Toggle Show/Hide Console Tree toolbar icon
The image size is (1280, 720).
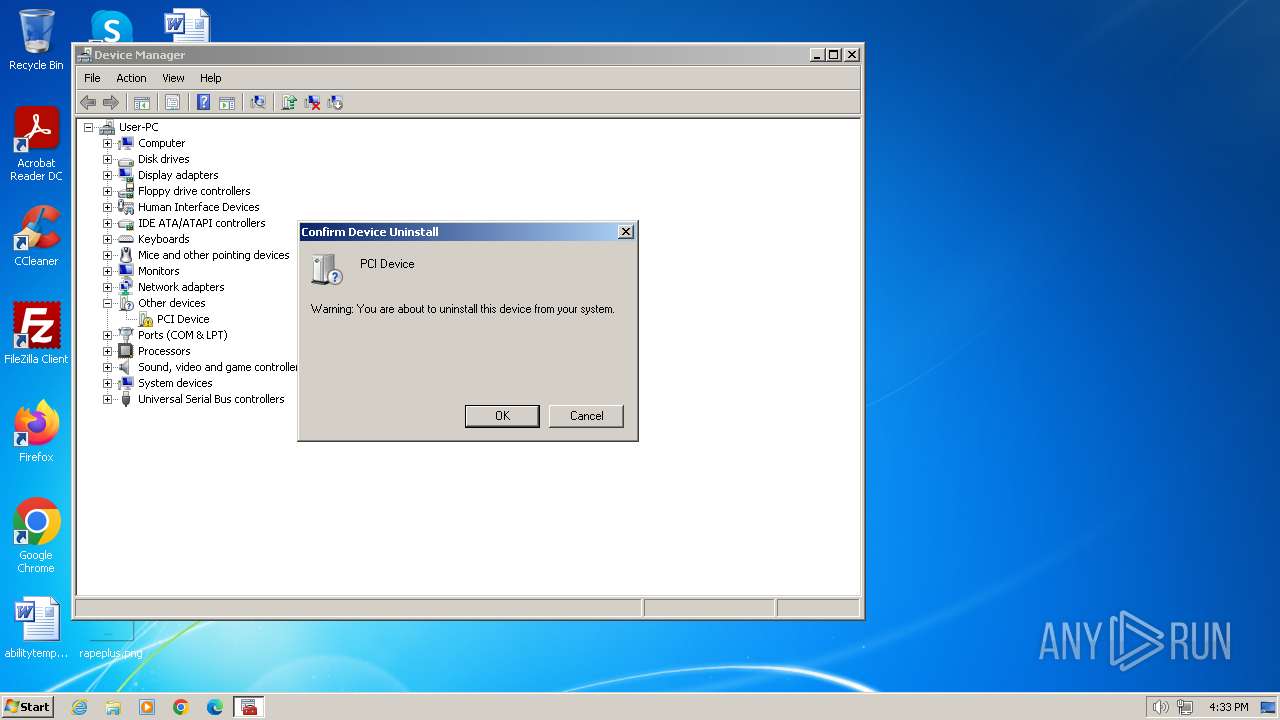(x=142, y=102)
